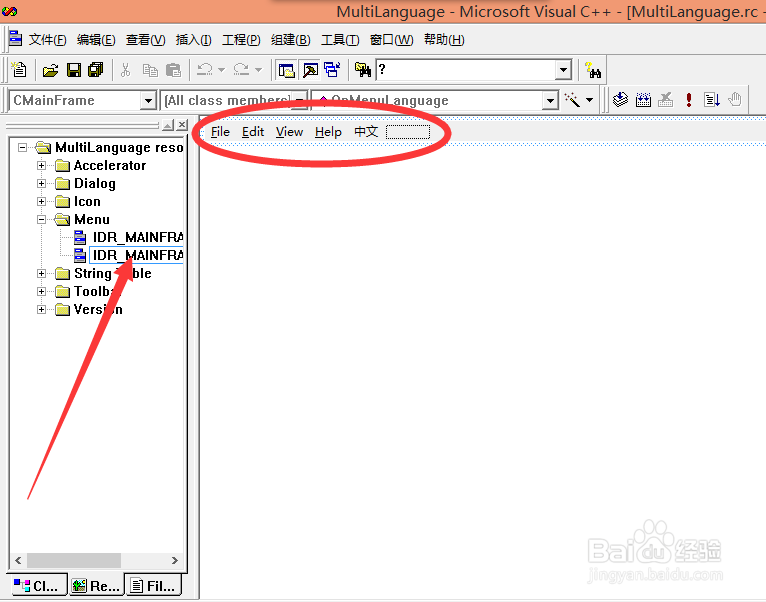Viewport: 766px width, 602px height.
Task: Open the Undo history dropdown arrow
Action: 221,70
